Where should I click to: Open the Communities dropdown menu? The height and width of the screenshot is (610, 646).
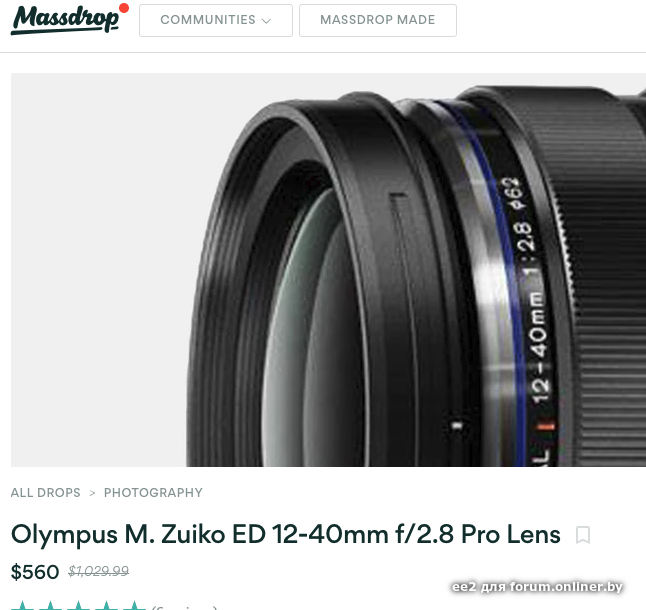(x=216, y=20)
